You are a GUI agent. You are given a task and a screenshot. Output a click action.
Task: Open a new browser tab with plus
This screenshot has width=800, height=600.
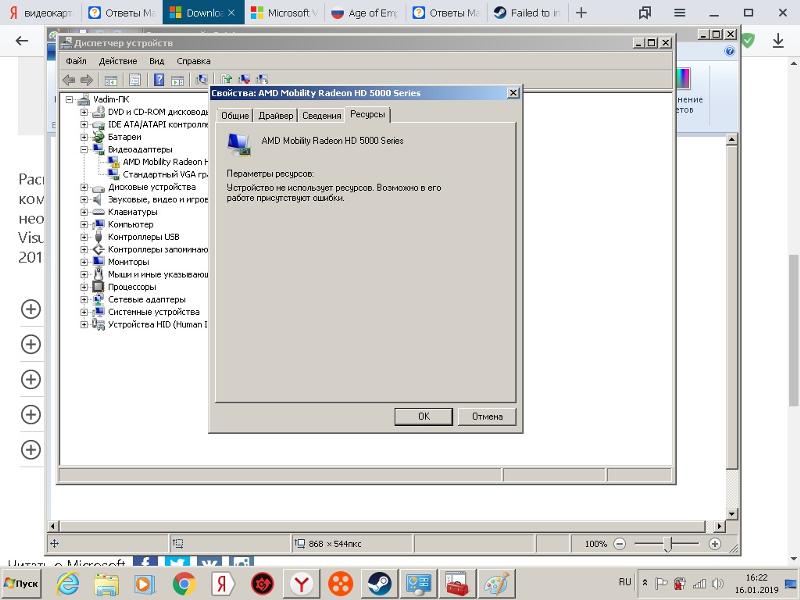(581, 13)
